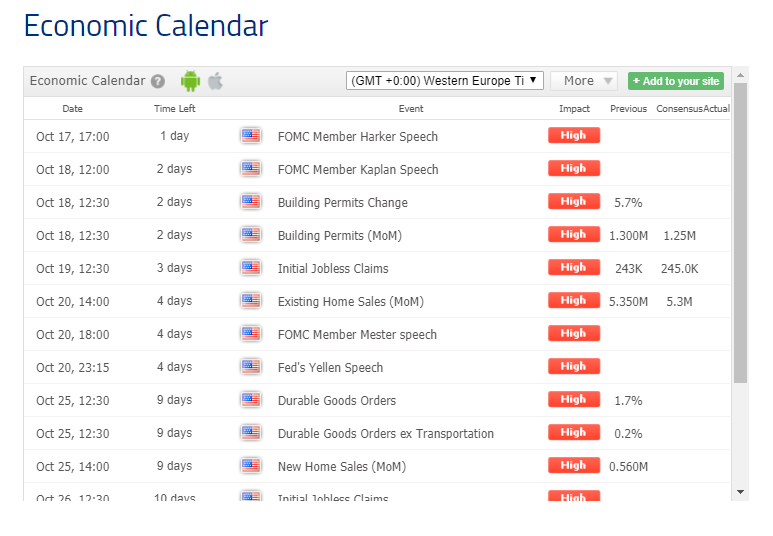The height and width of the screenshot is (536, 773).
Task: Click the help question mark icon
Action: click(x=158, y=82)
